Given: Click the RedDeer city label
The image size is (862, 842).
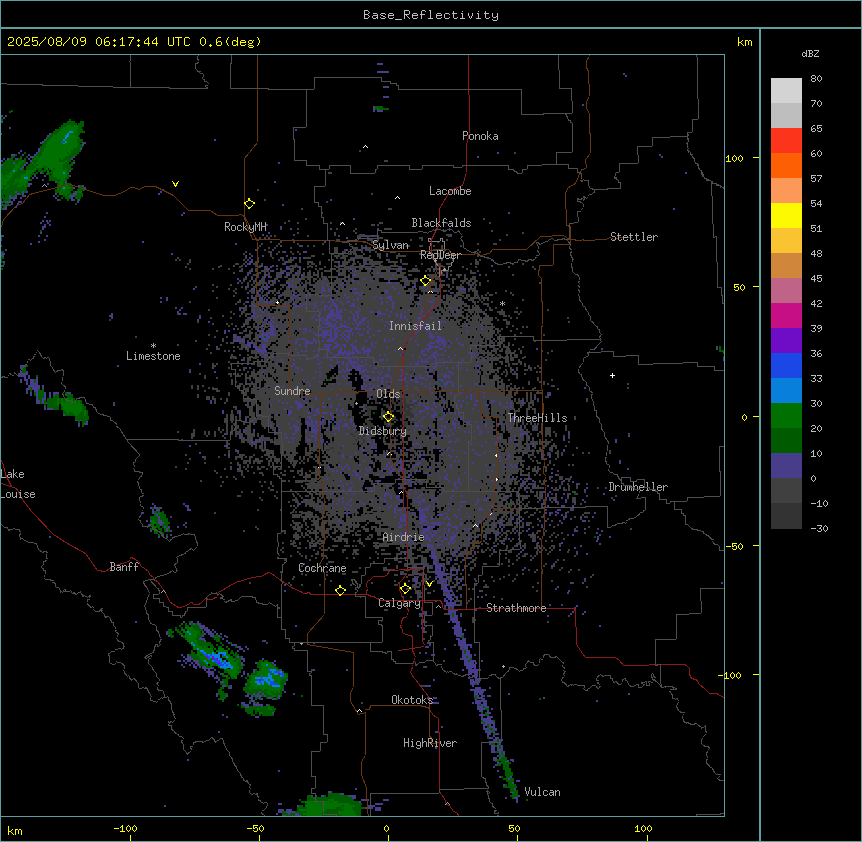Looking at the screenshot, I should pyautogui.click(x=440, y=255).
